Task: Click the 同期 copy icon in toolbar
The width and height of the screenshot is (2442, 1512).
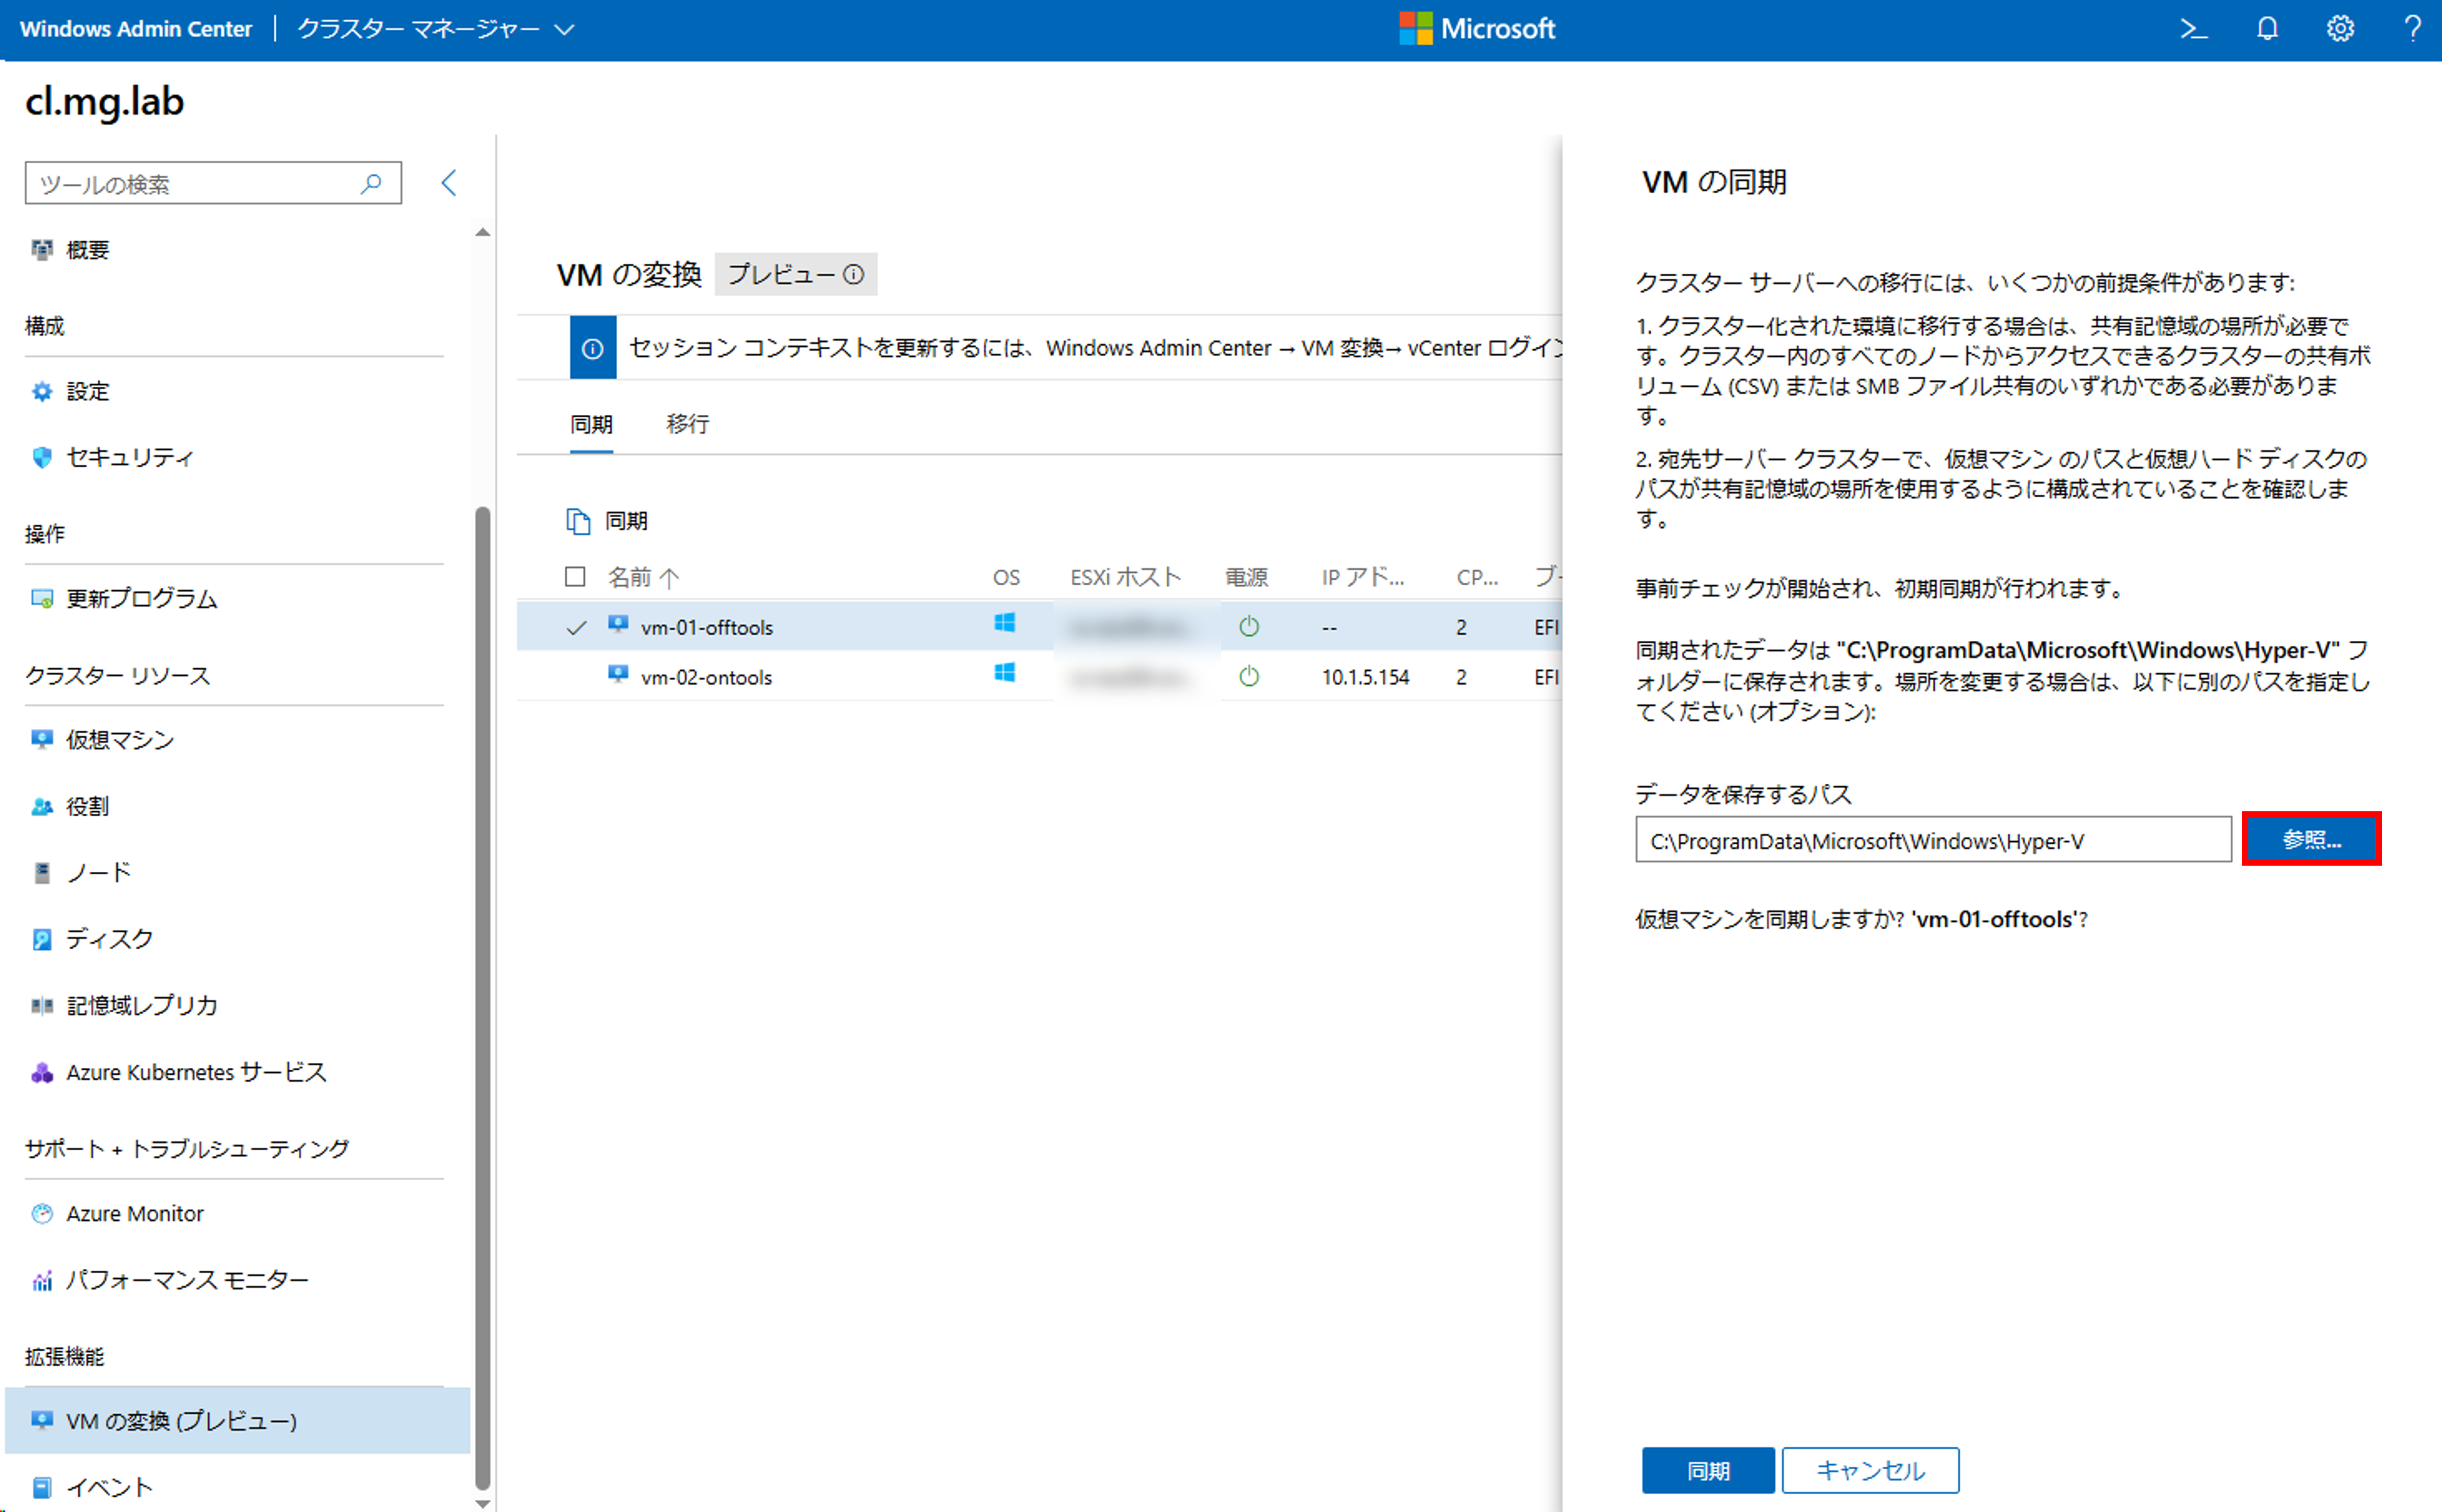Action: 578,520
